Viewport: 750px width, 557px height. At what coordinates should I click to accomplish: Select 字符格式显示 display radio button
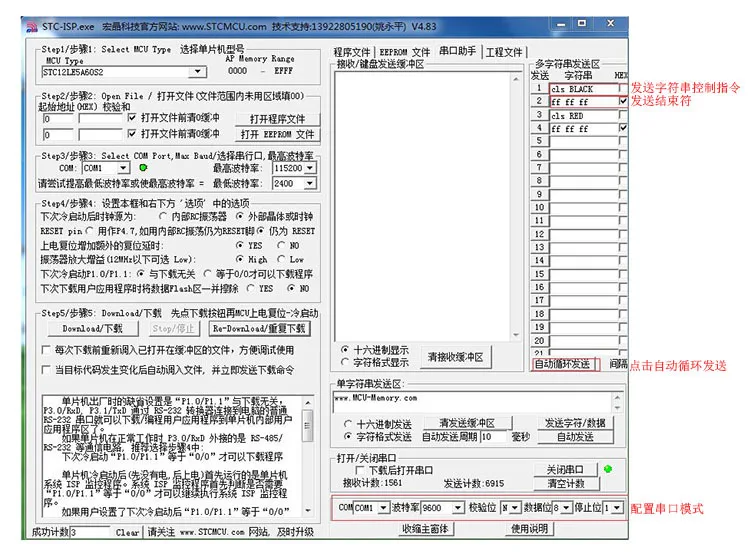(x=344, y=362)
